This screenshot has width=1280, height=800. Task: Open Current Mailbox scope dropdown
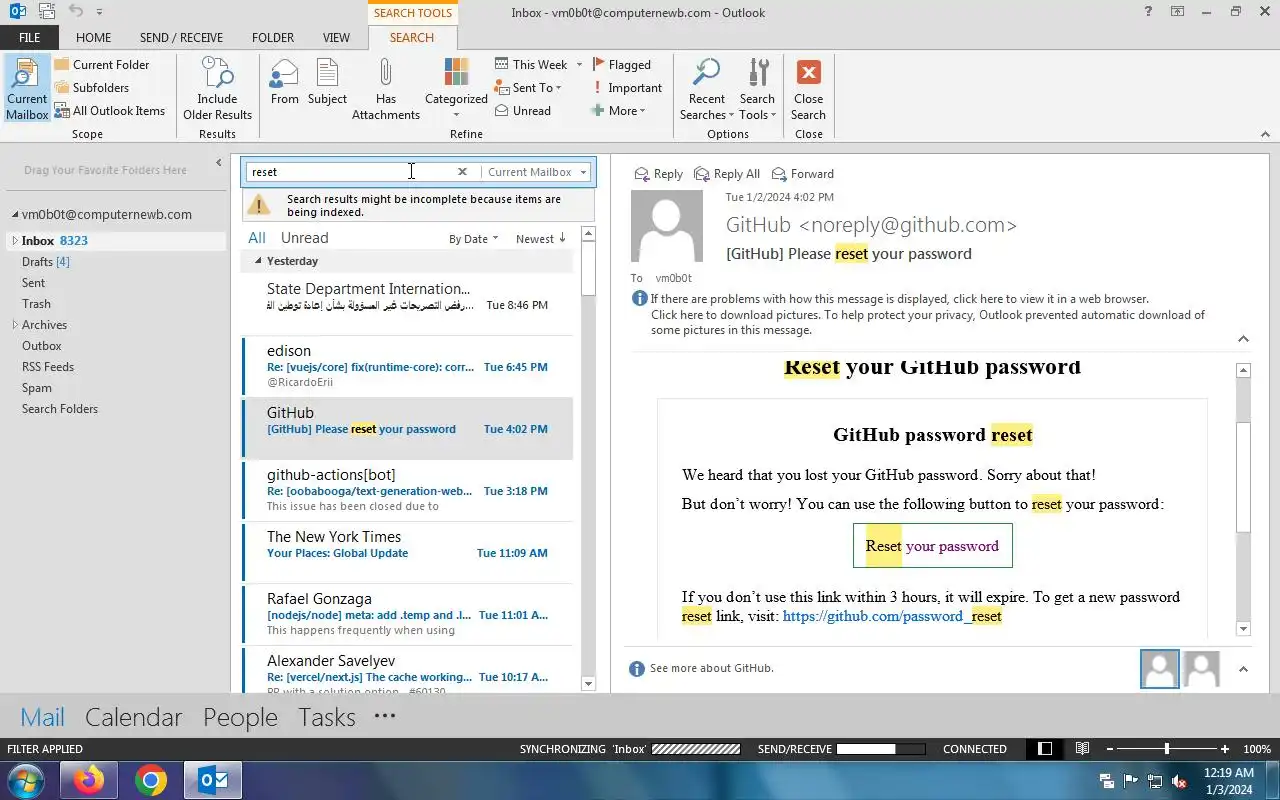pos(536,172)
